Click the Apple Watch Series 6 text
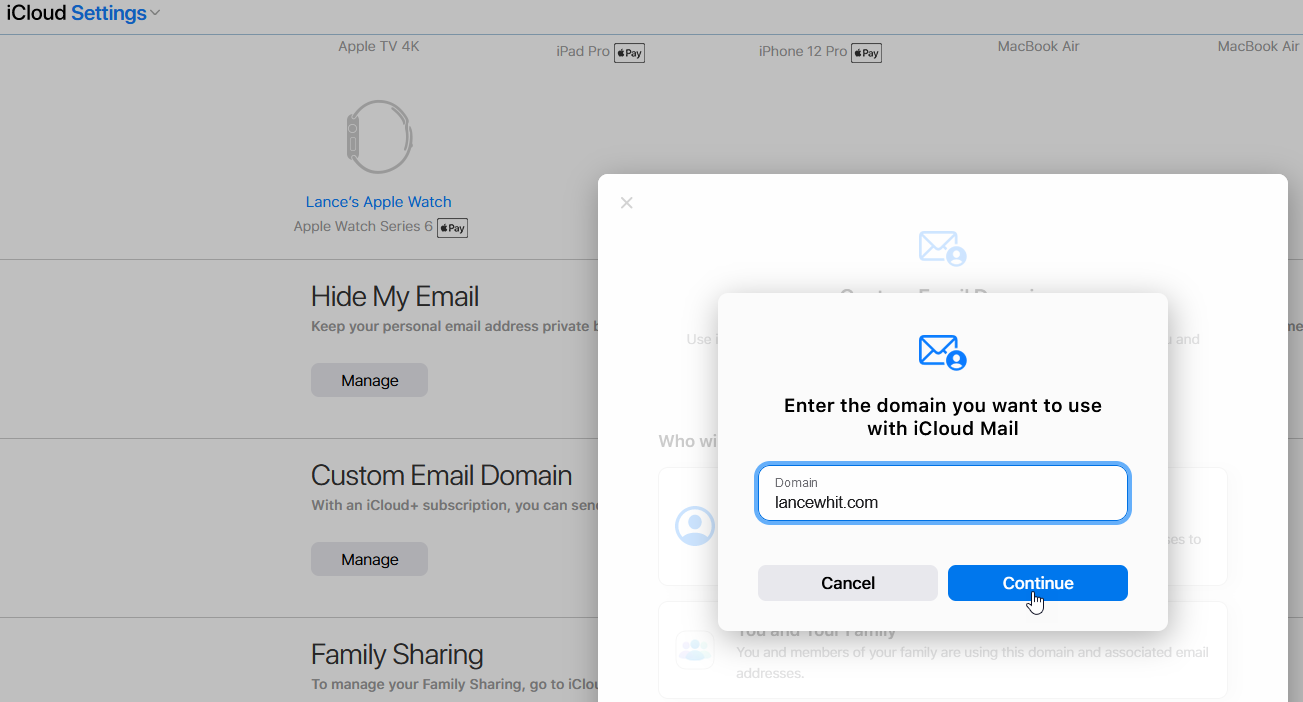Screen dimensions: 1303x702 click(x=363, y=226)
